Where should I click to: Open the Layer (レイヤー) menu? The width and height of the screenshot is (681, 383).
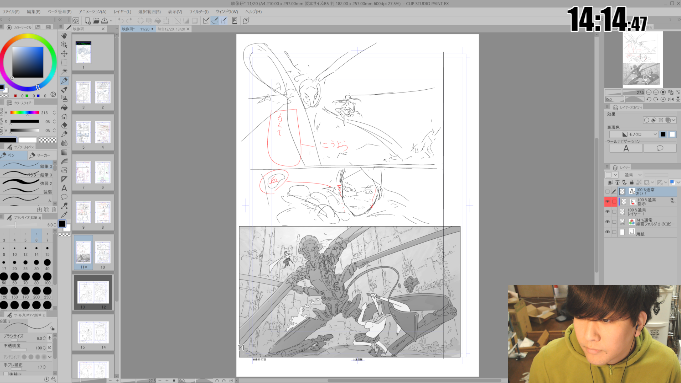pos(122,12)
